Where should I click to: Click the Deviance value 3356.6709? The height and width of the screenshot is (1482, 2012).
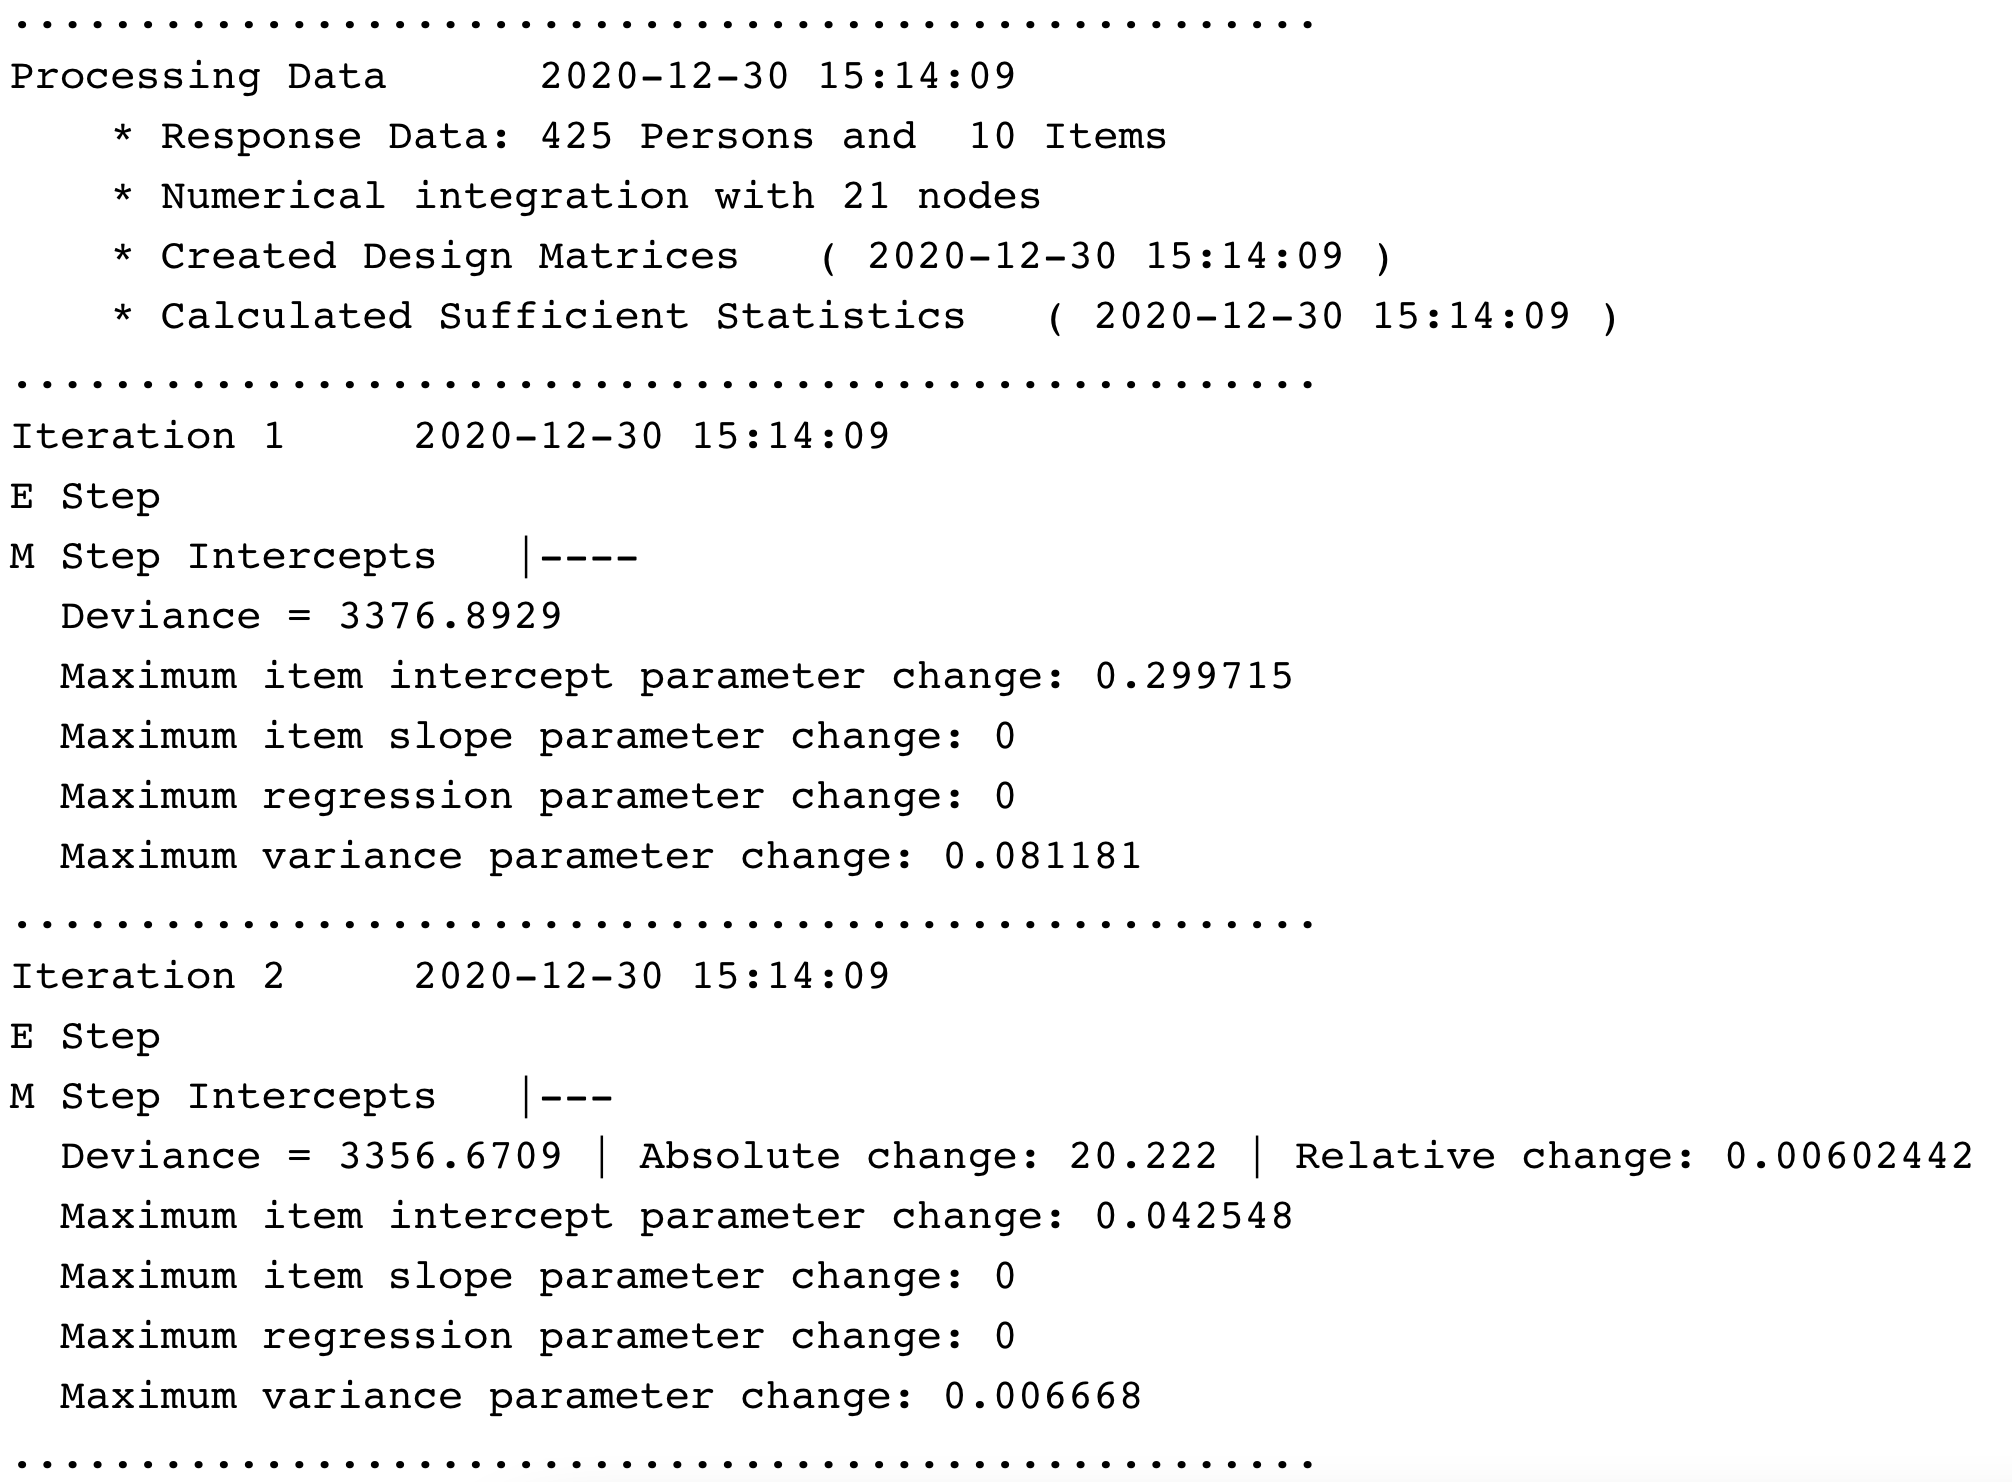click(x=450, y=1156)
